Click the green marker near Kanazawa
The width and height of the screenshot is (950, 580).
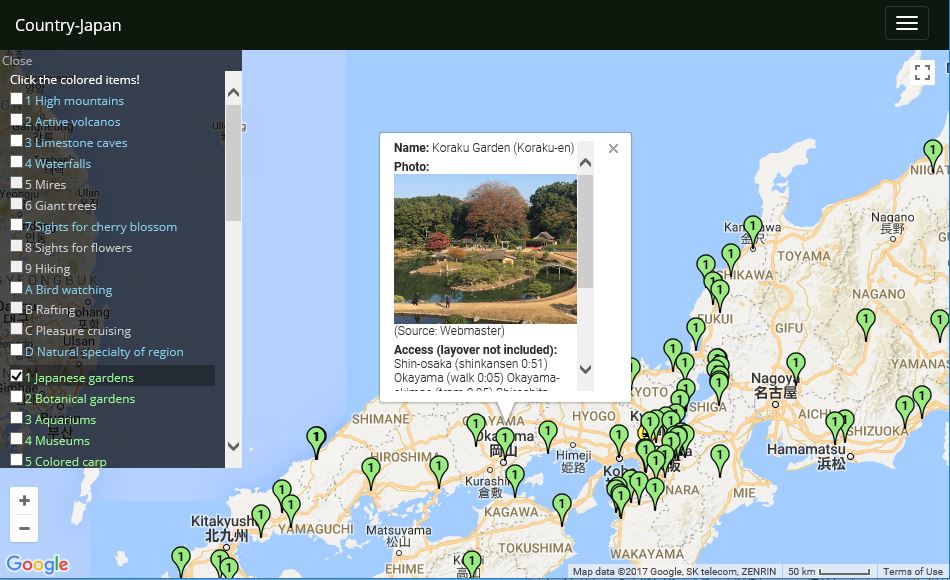point(752,228)
